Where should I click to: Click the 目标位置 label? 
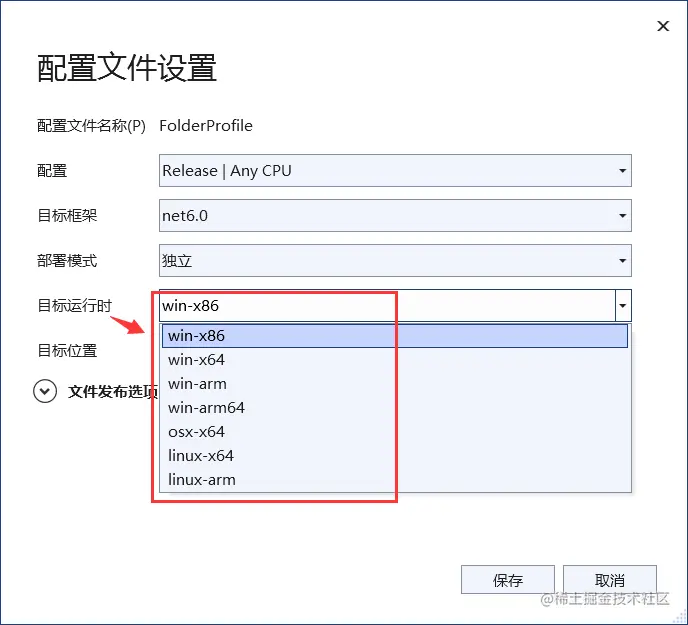coord(67,351)
